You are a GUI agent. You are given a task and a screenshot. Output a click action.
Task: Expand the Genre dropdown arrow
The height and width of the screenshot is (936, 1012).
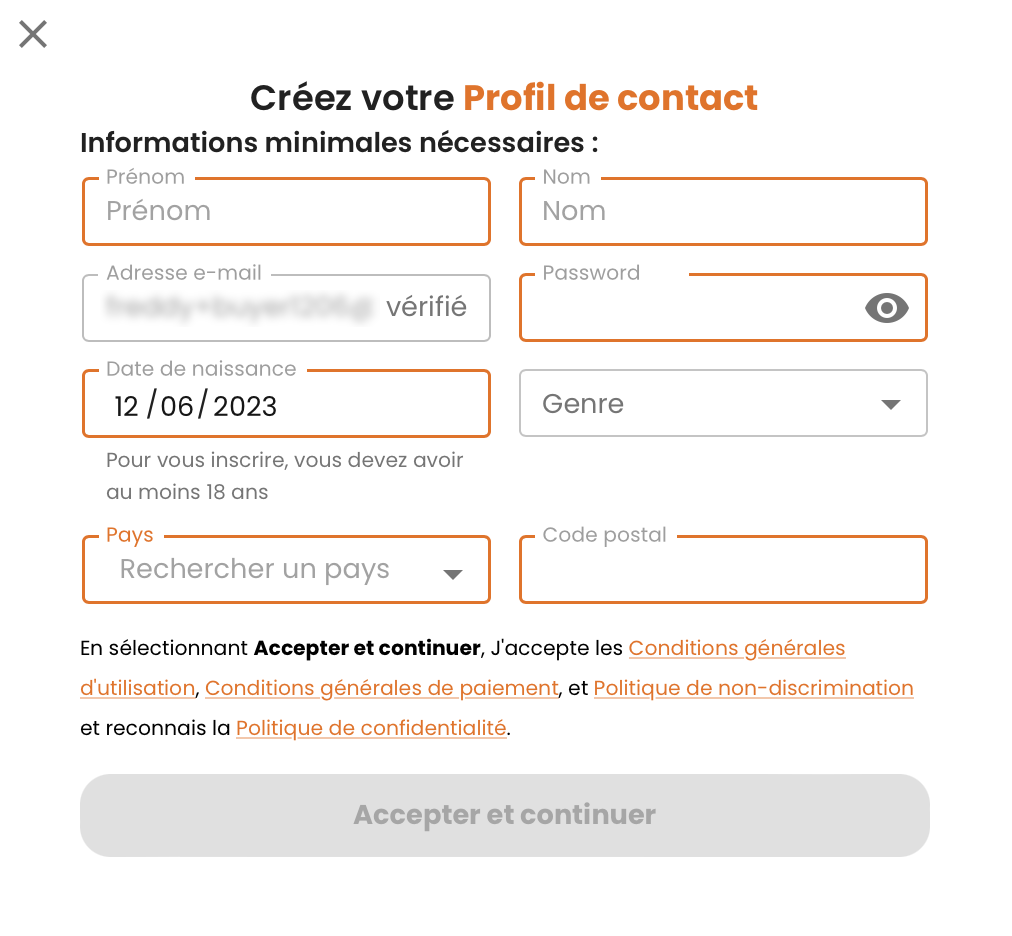[891, 405]
